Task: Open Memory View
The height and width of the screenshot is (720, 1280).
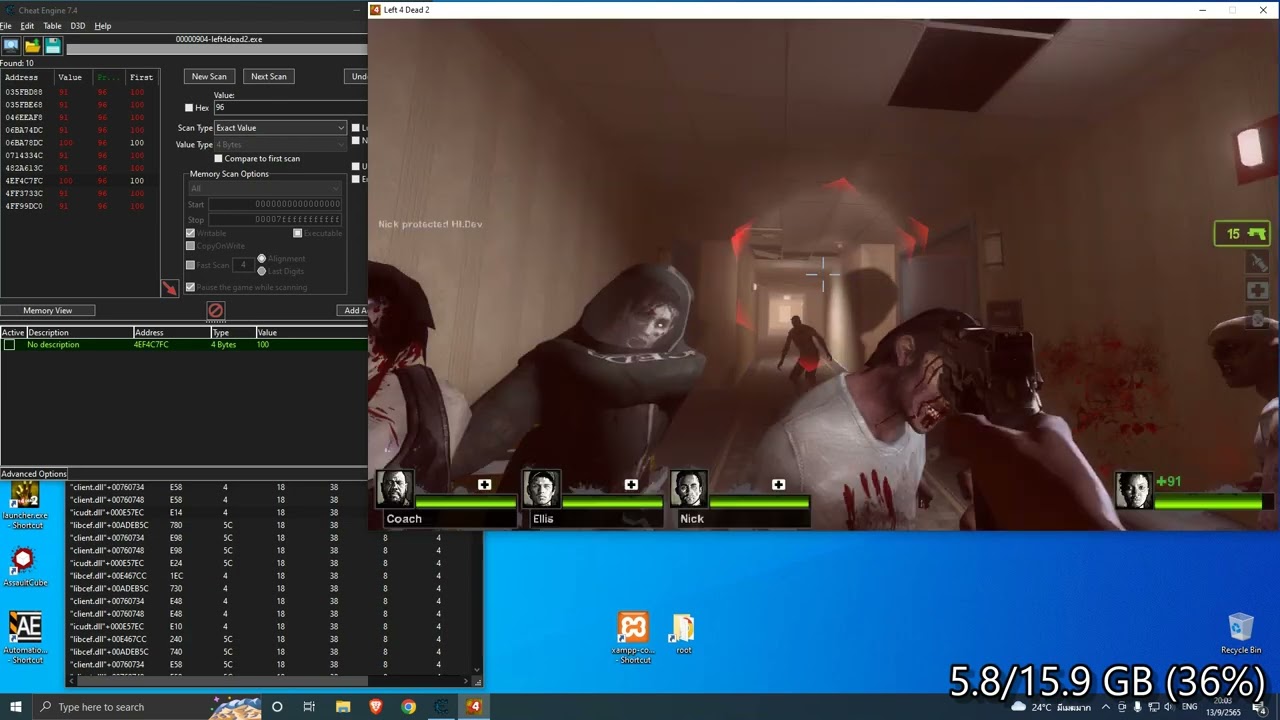Action: pyautogui.click(x=48, y=310)
